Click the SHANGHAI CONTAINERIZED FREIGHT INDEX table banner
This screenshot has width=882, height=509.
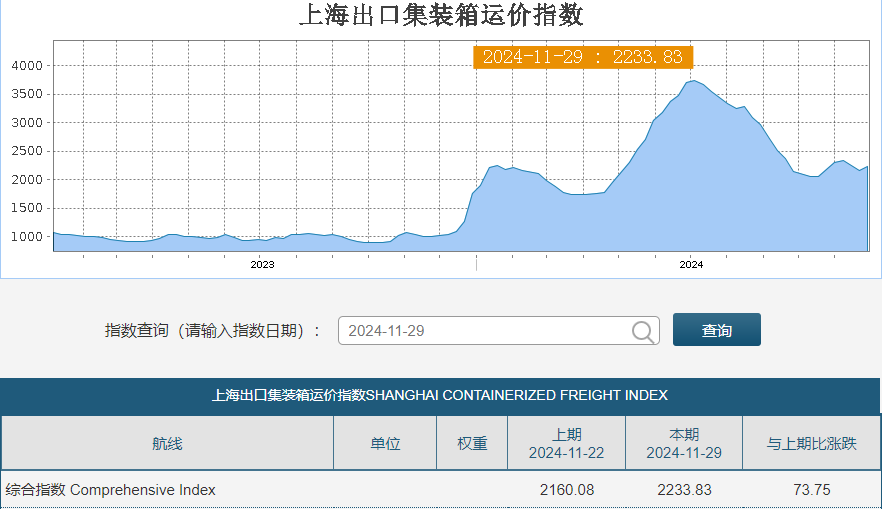(x=440, y=395)
